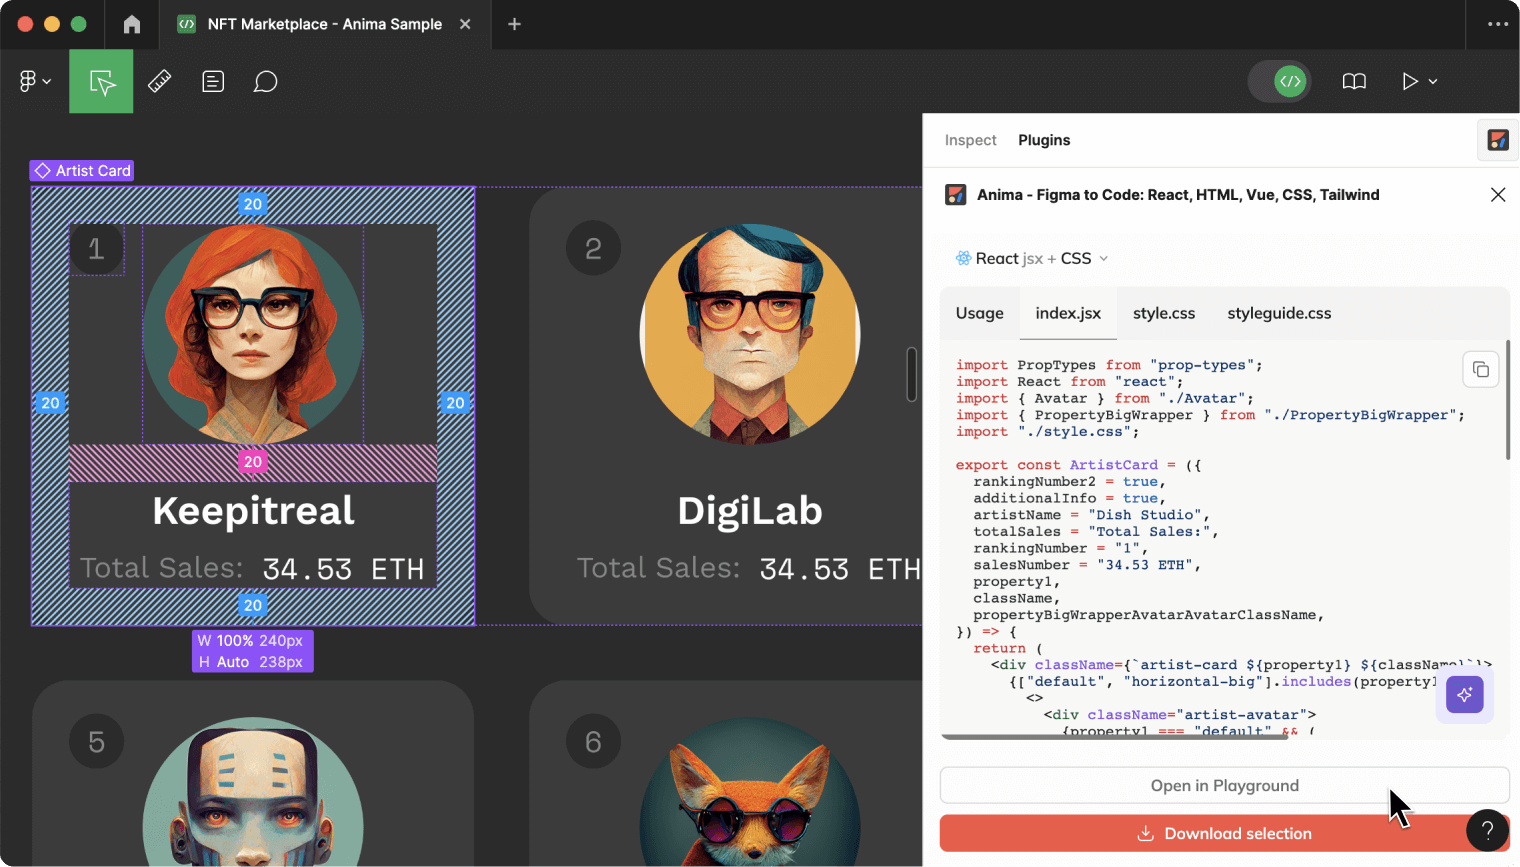Image resolution: width=1520 pixels, height=867 pixels.
Task: Click the pink 20 gap spacing badge
Action: (253, 462)
